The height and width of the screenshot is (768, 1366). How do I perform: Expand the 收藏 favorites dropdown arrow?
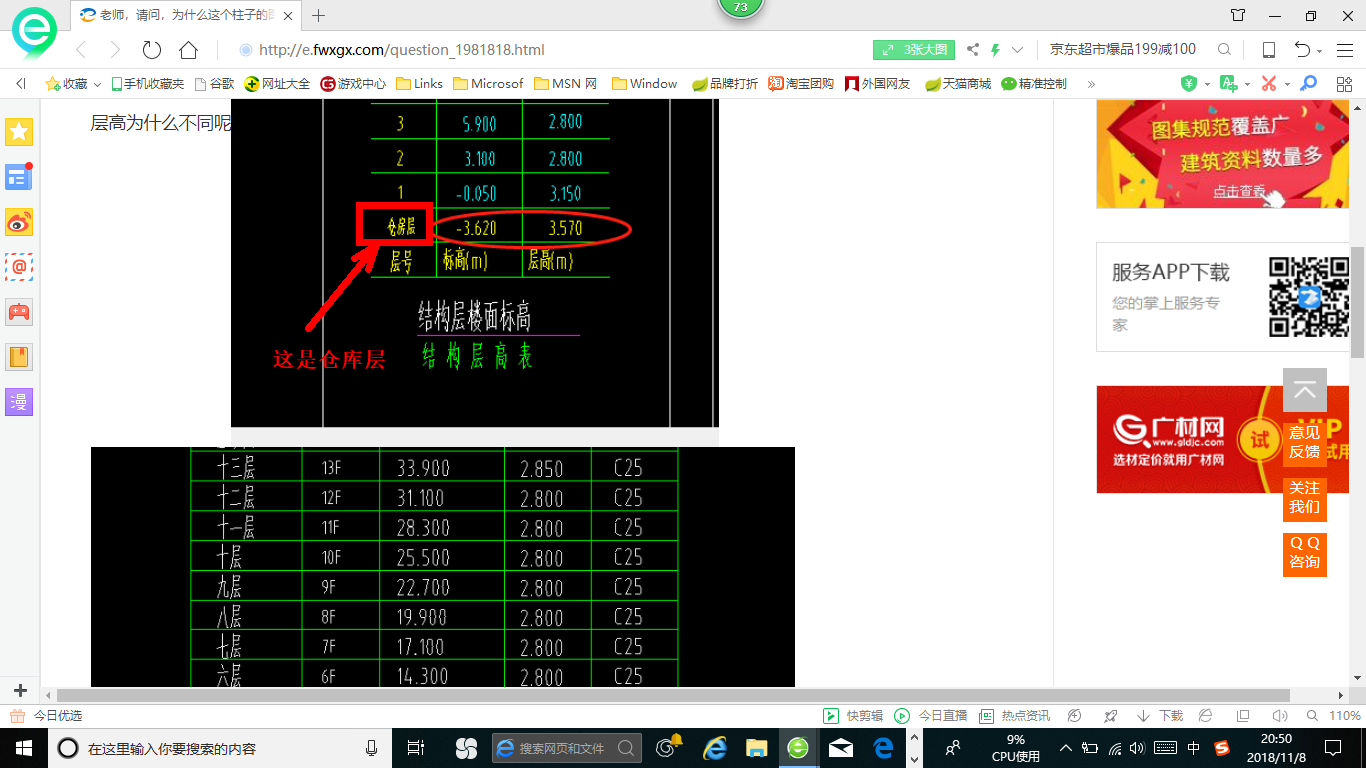(x=97, y=85)
